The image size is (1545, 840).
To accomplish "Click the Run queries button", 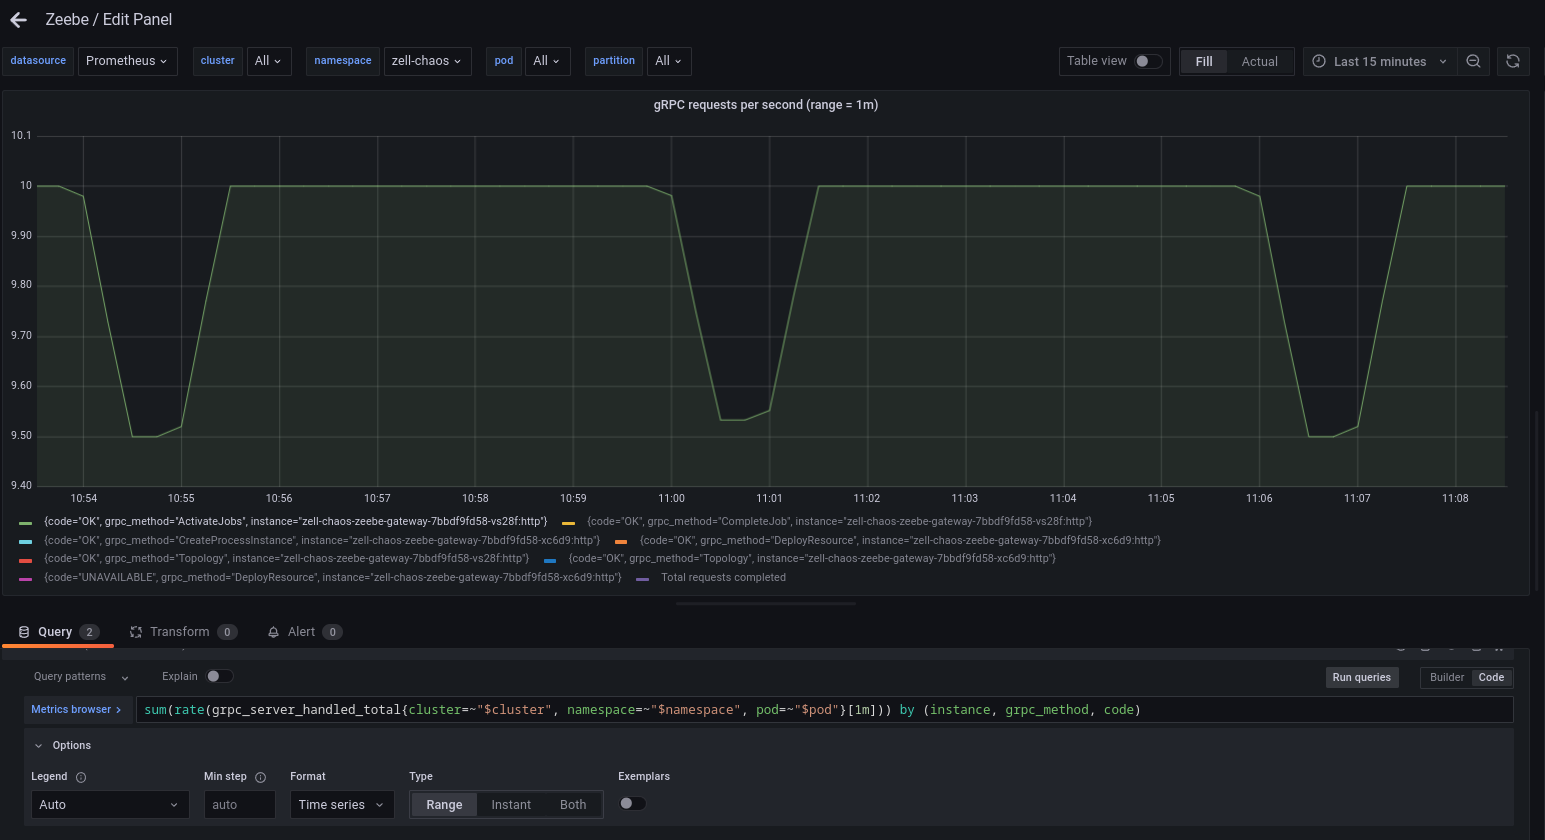I will [x=1361, y=677].
